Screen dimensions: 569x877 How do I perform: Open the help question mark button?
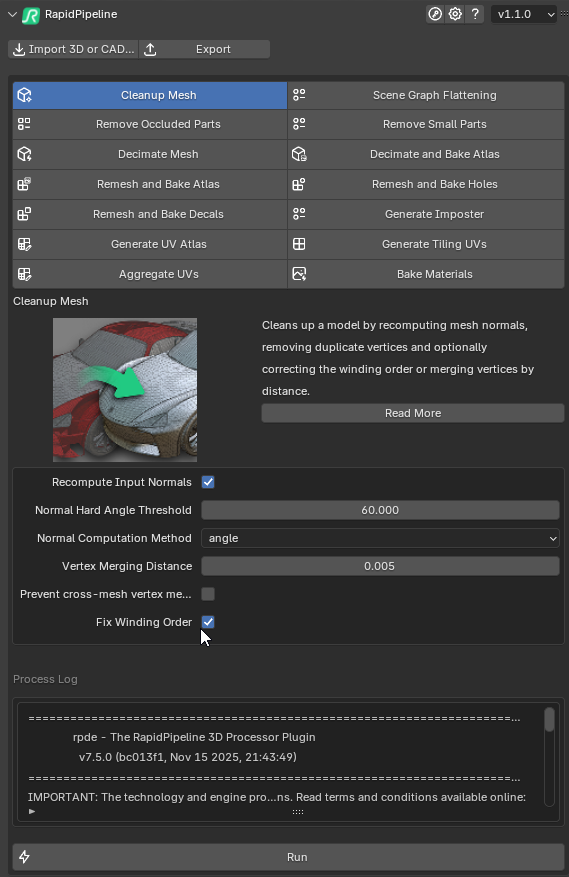pos(475,14)
